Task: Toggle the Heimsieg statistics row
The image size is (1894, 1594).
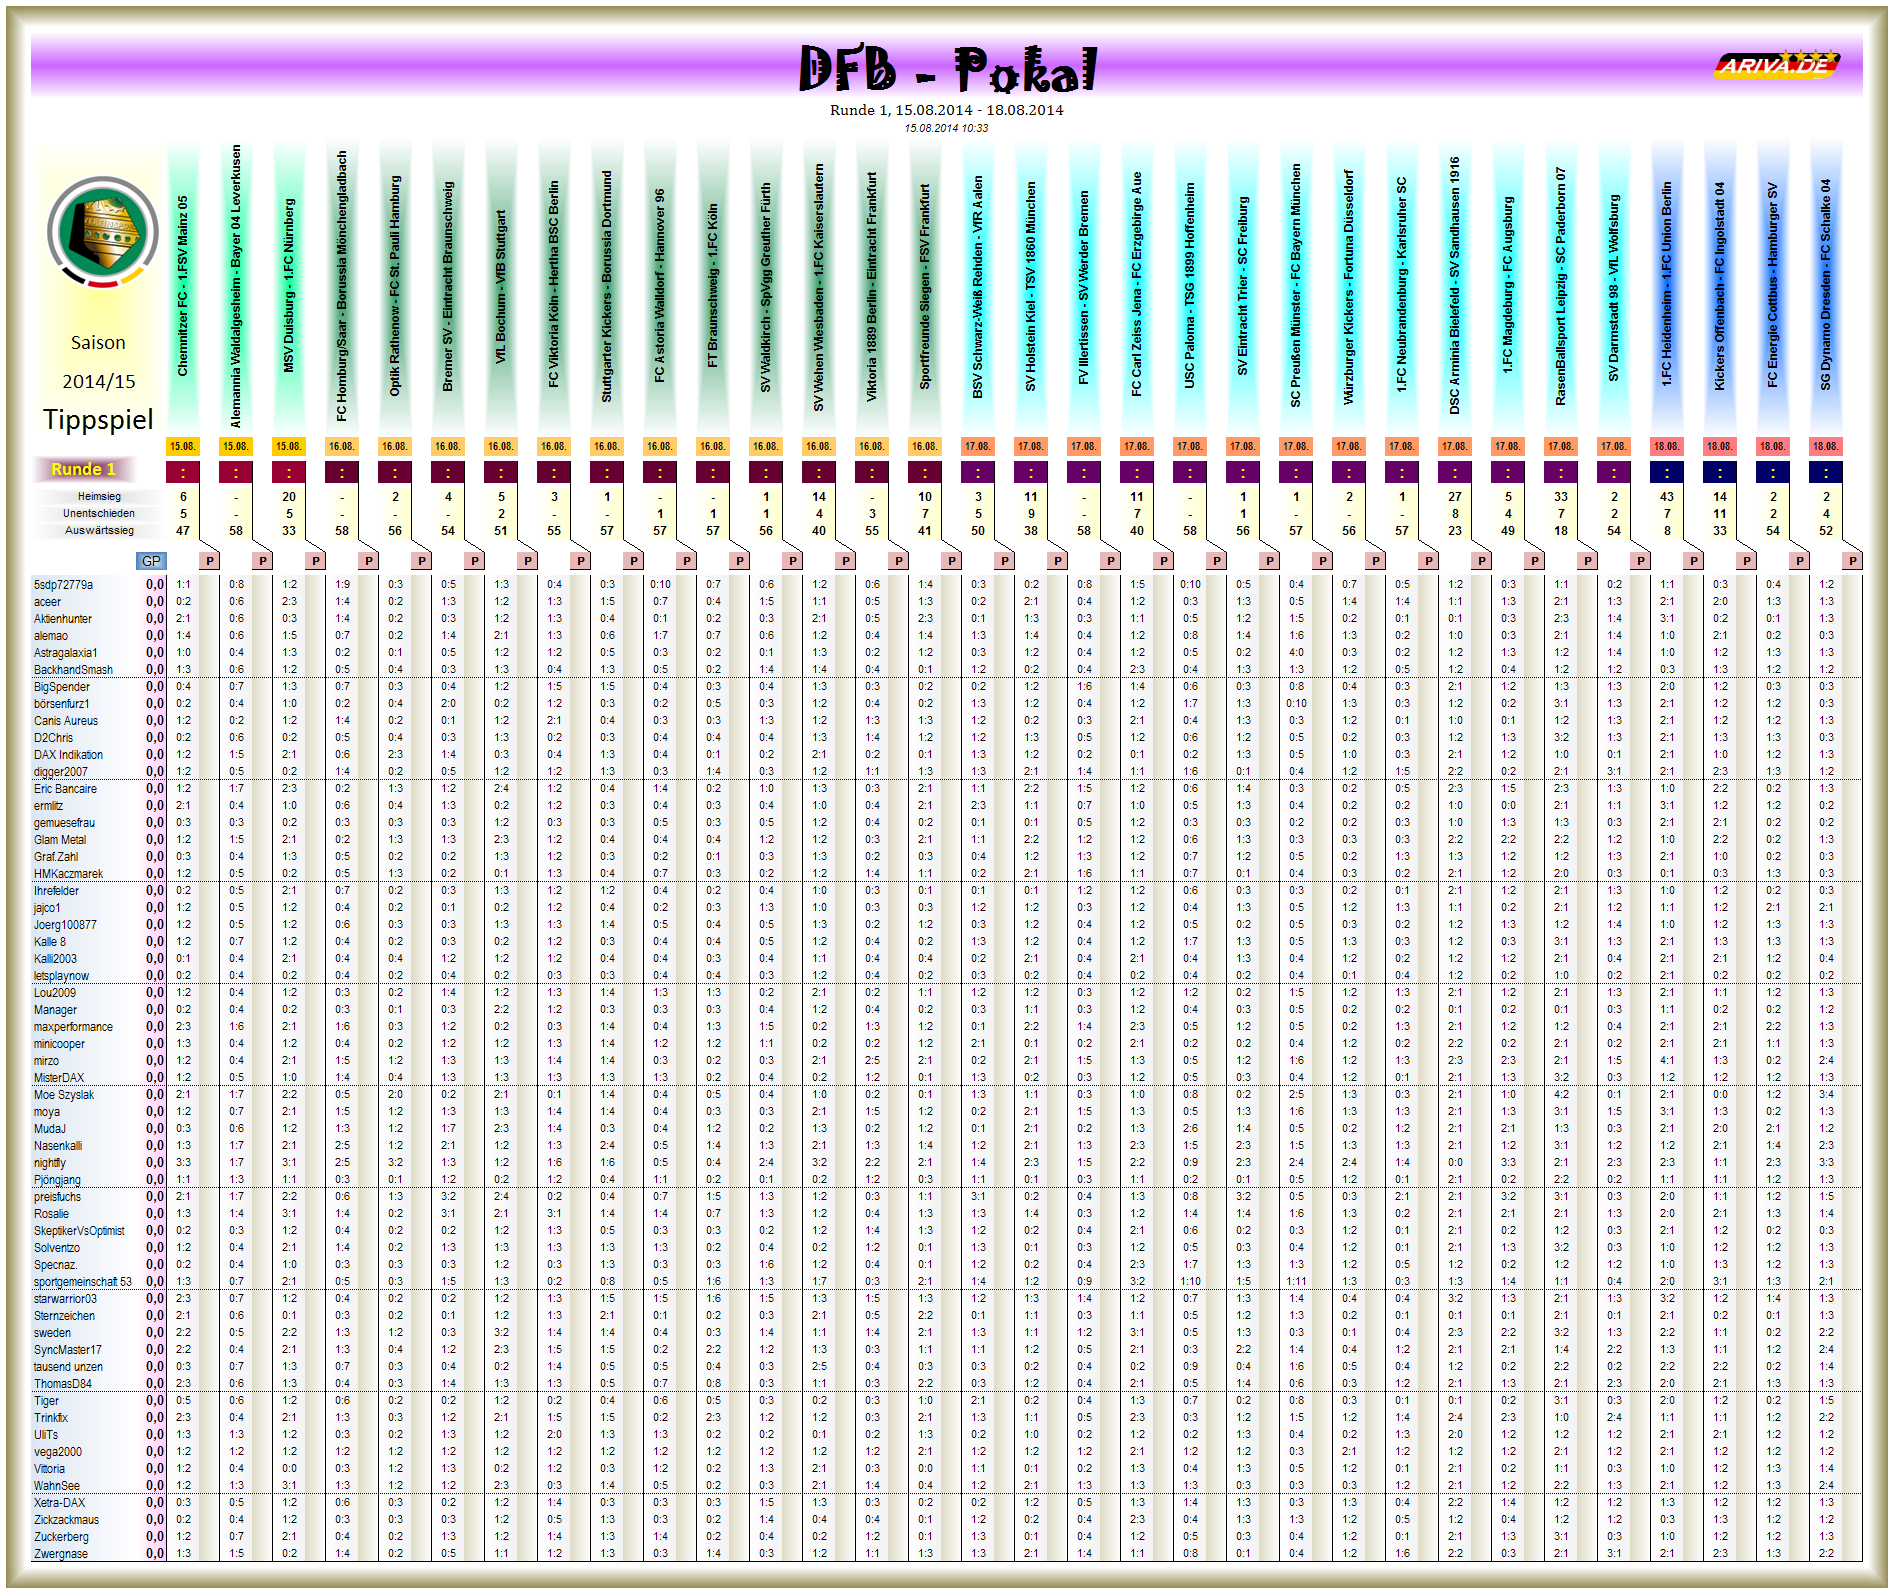Action: click(100, 496)
